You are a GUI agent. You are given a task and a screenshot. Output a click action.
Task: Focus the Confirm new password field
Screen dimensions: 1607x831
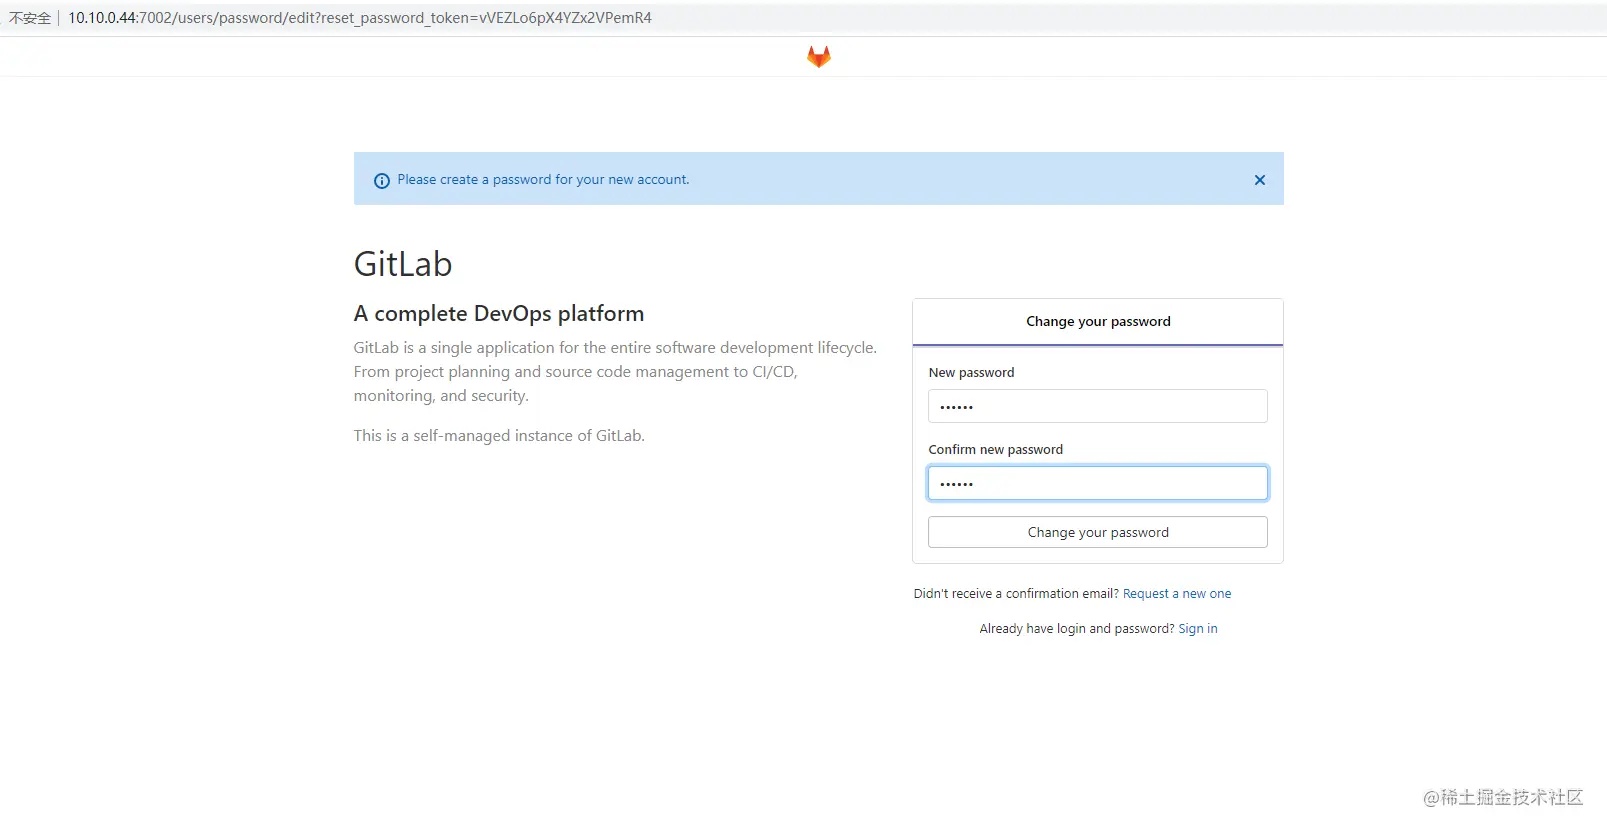1098,483
